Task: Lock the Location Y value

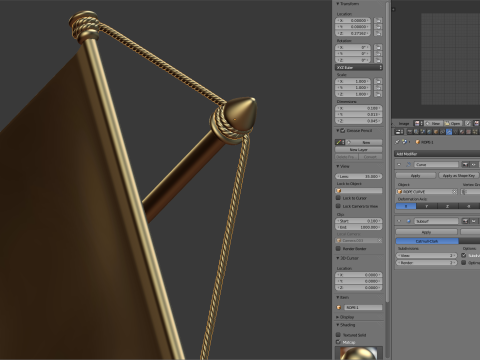Action: (378, 27)
